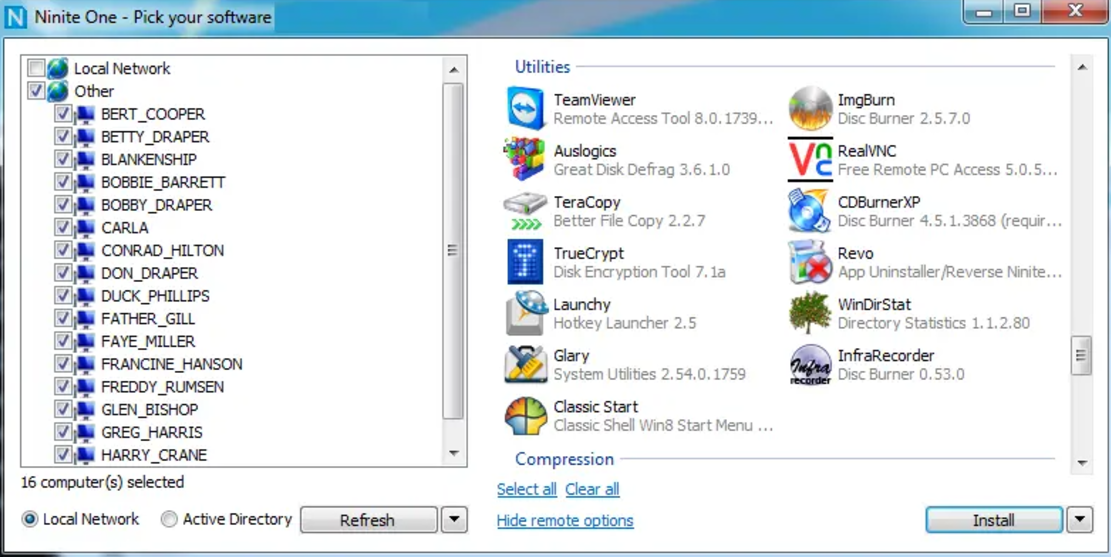
Task: Open the Install dropdown arrow
Action: pyautogui.click(x=1079, y=519)
